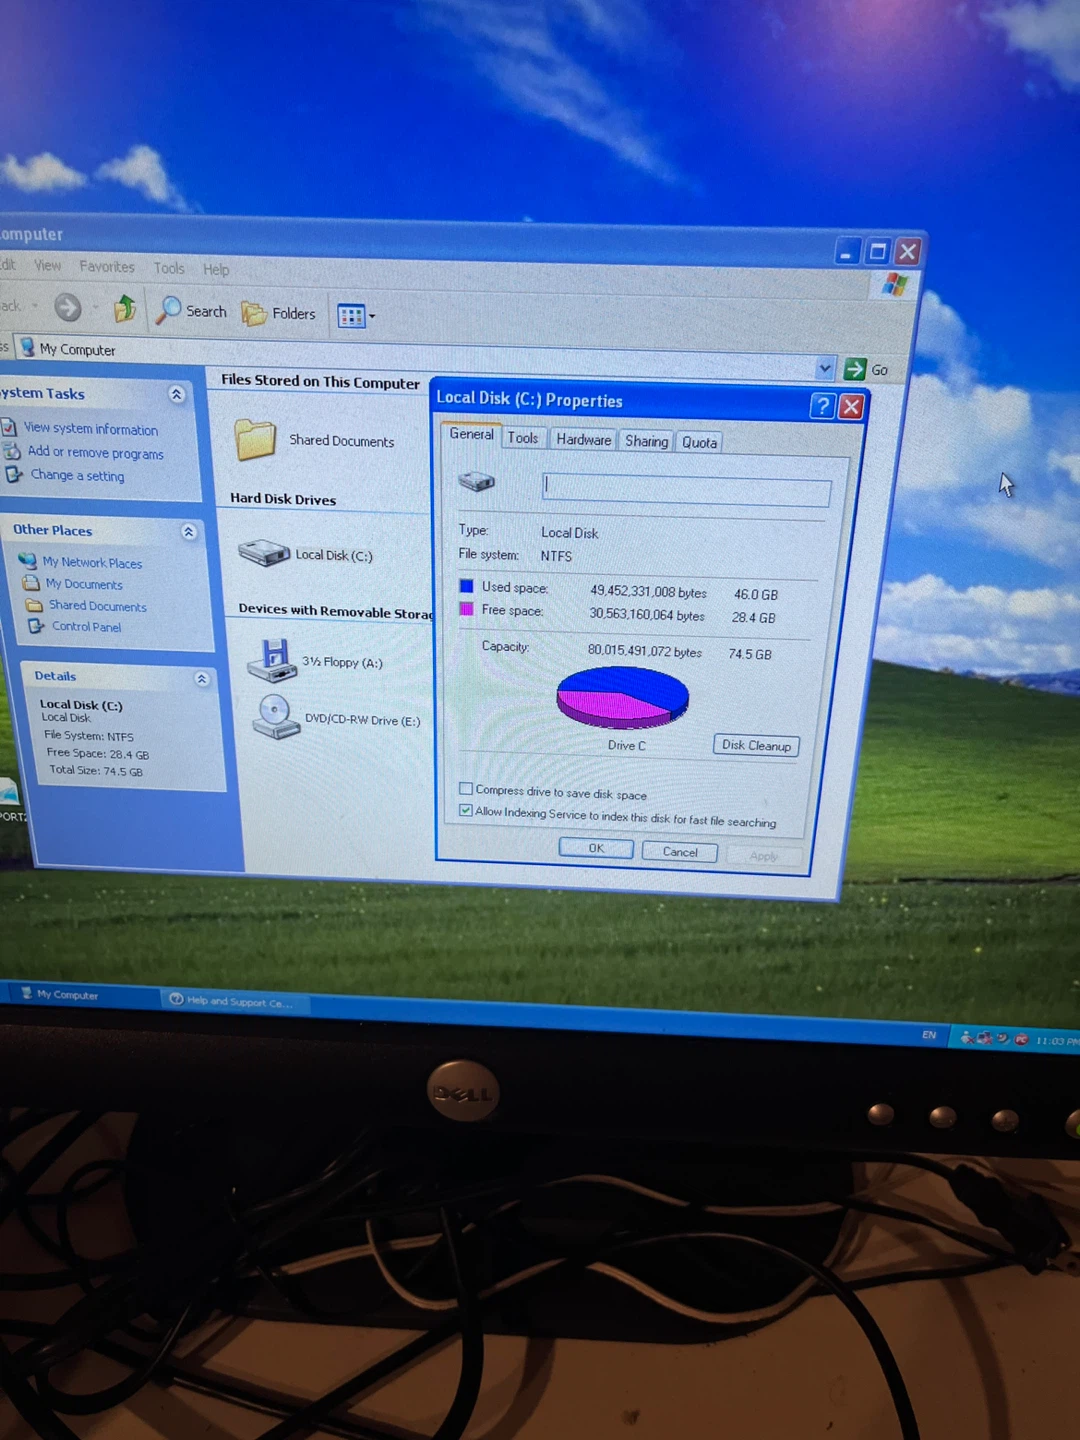Open the Views dropdown button

(356, 316)
